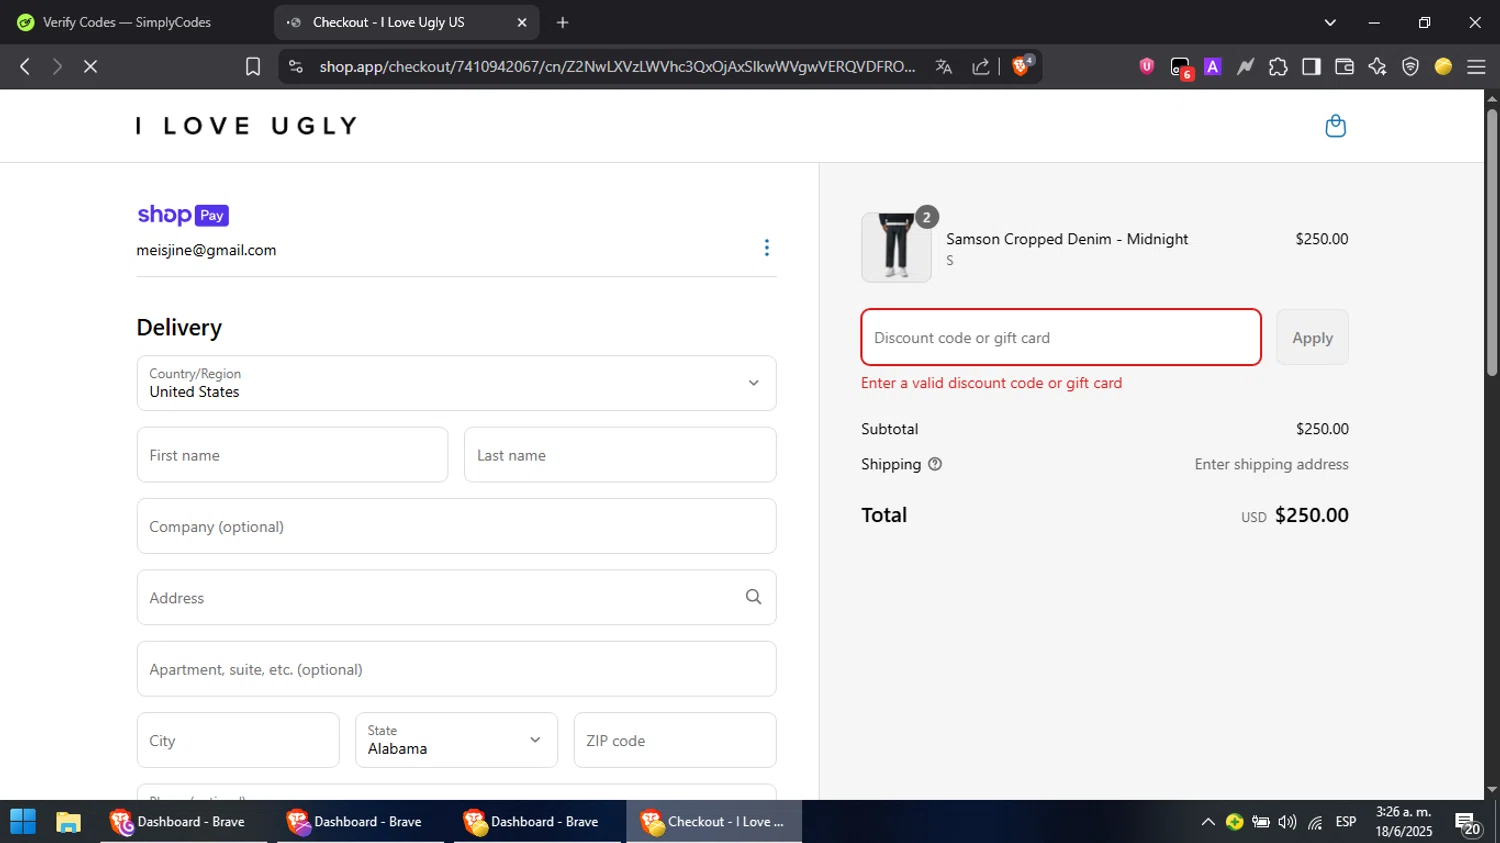Click the I LOVE UGLY store logo
1500x843 pixels.
pyautogui.click(x=247, y=126)
